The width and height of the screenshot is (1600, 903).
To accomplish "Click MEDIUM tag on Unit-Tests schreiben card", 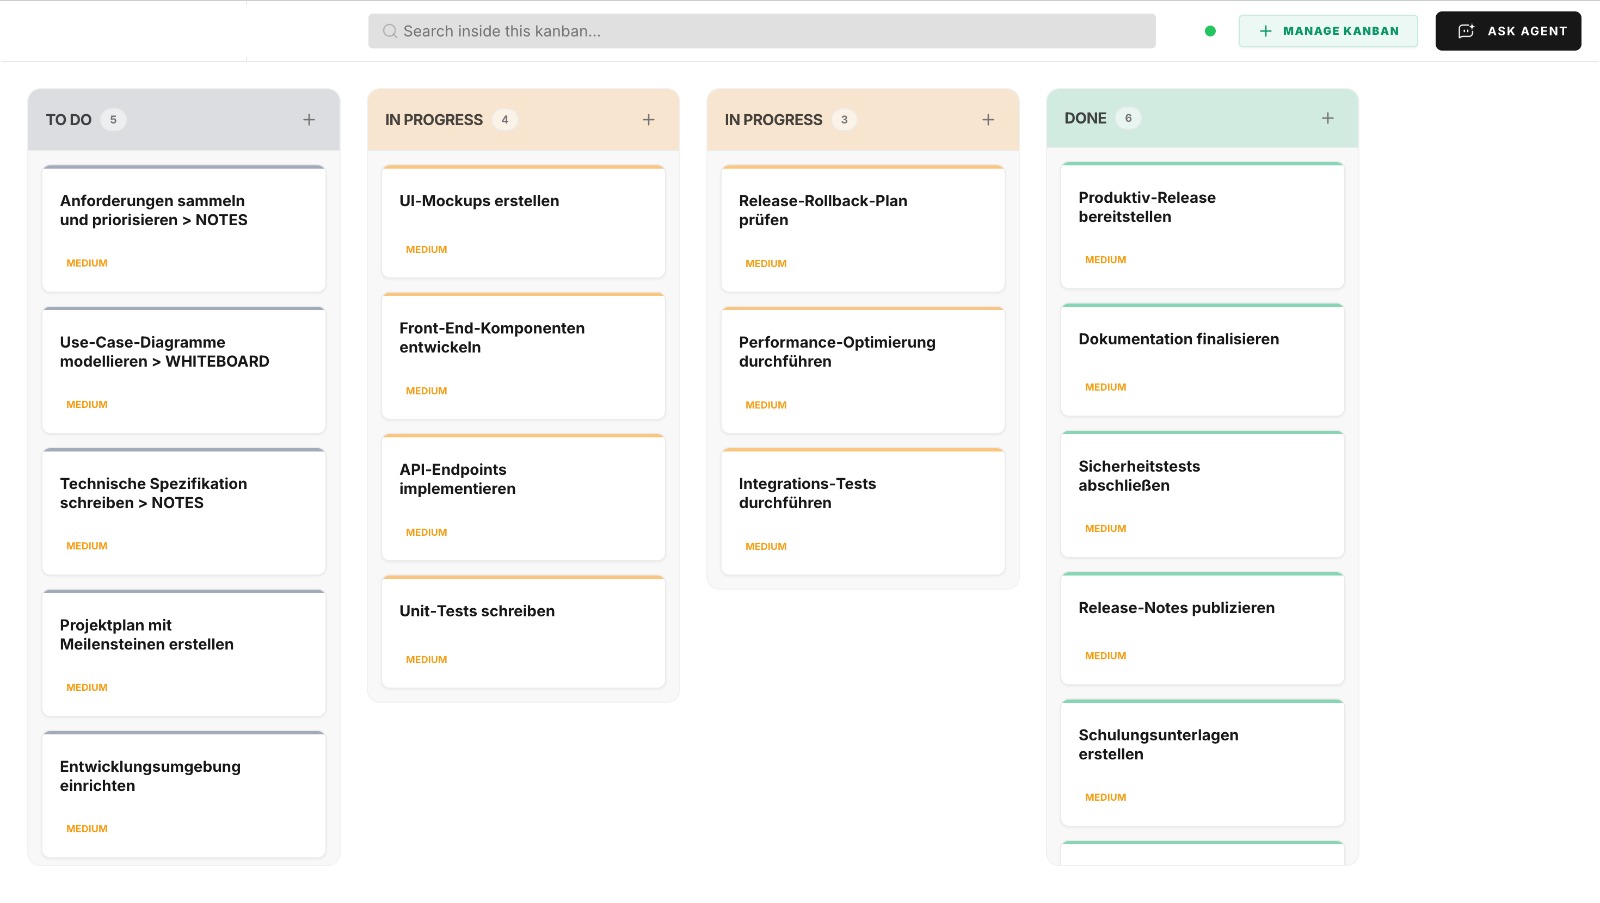I will [426, 660].
